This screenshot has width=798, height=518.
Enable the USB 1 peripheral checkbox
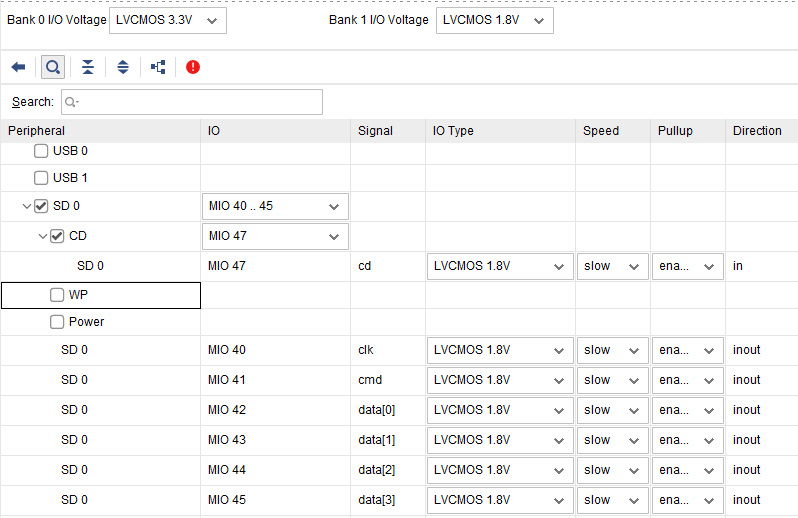pos(41,178)
